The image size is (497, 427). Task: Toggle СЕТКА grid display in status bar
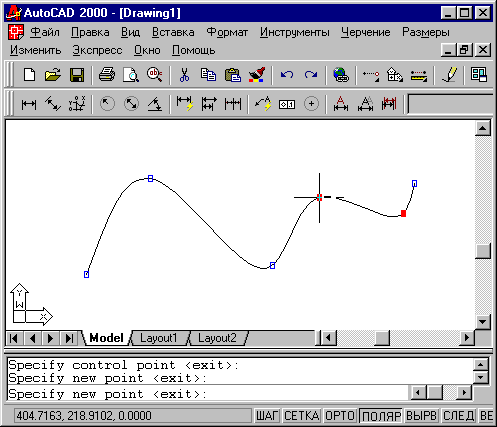[x=302, y=416]
